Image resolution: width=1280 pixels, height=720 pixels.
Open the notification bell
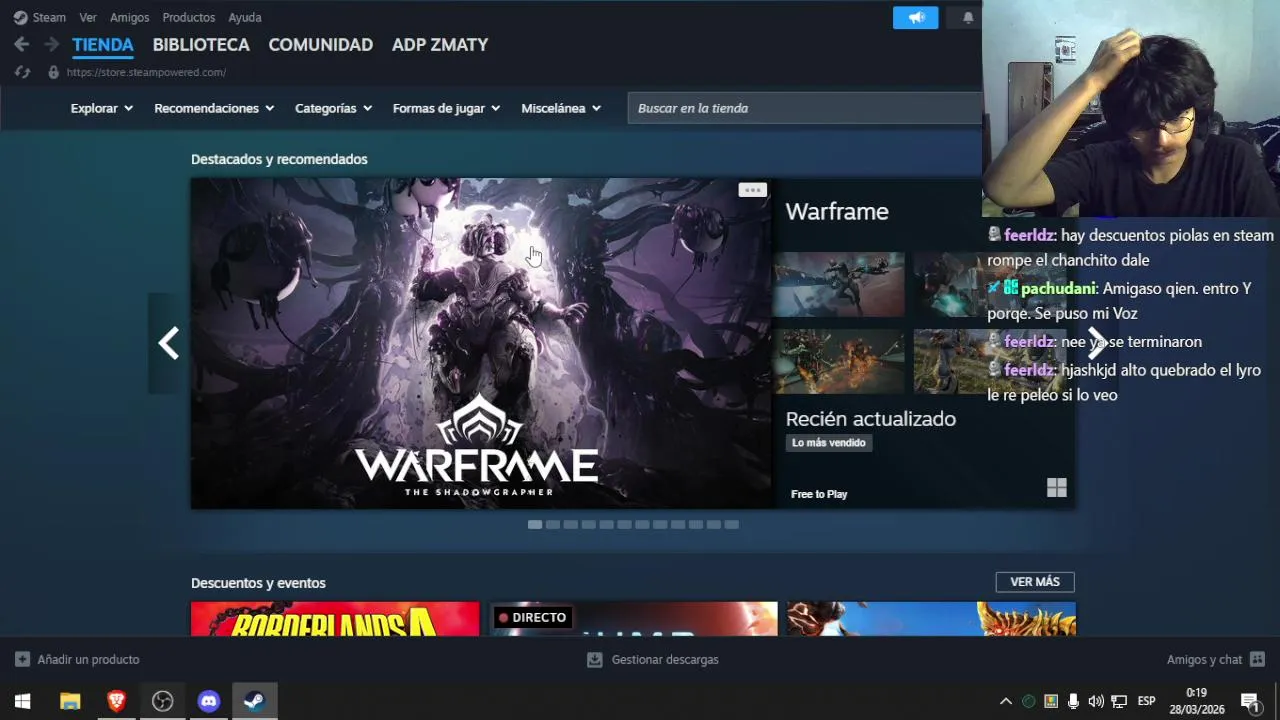pos(968,17)
